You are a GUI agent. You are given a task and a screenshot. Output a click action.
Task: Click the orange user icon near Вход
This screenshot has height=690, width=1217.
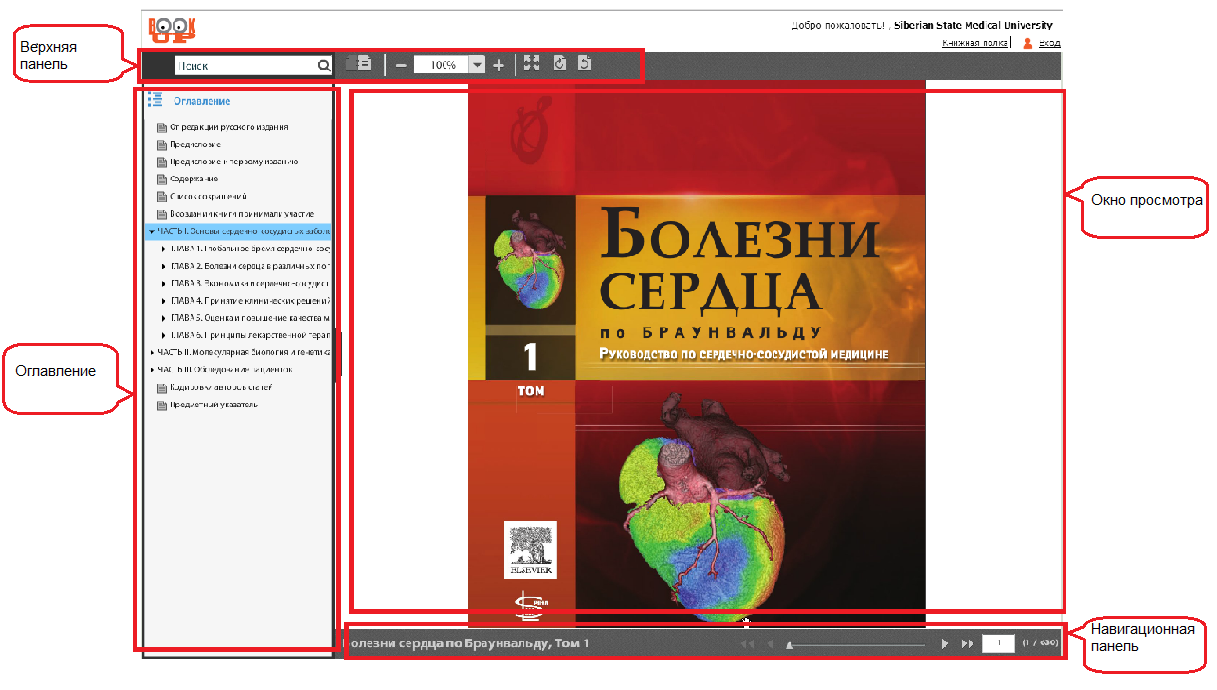(x=1027, y=43)
